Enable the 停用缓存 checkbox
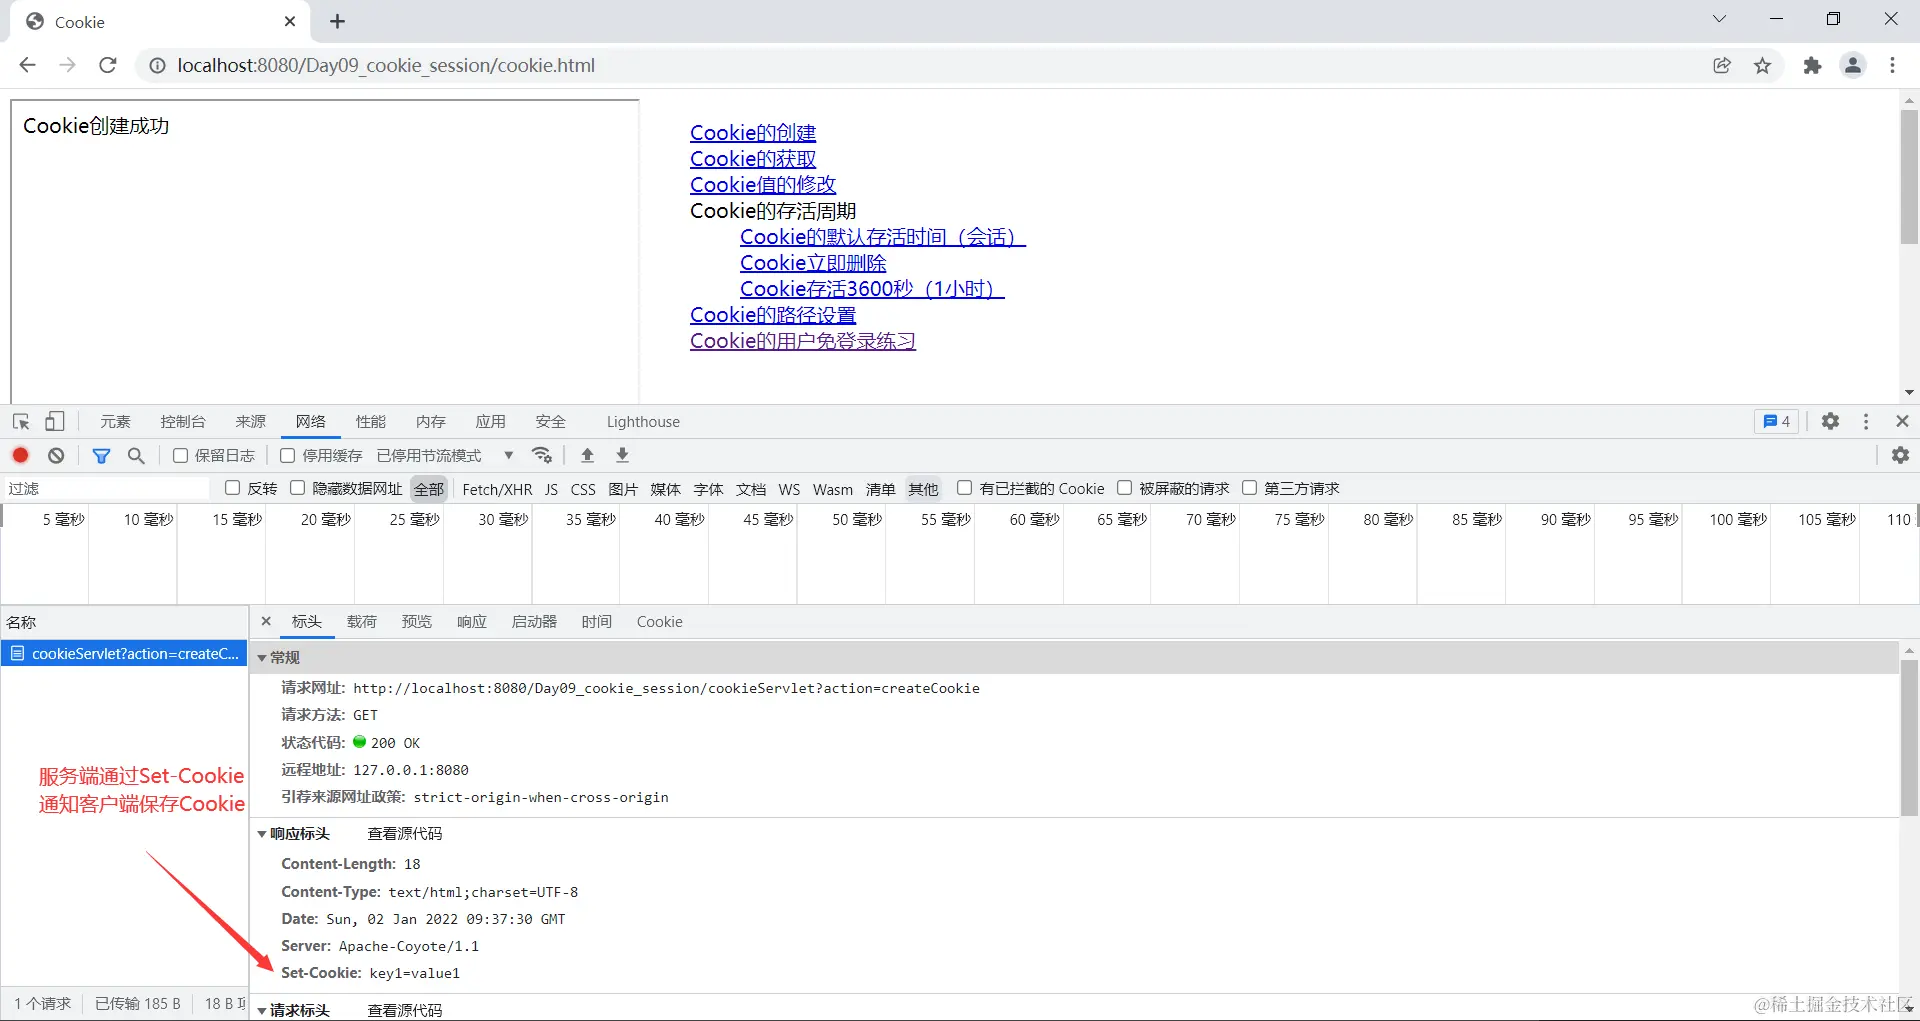This screenshot has height=1021, width=1920. (x=288, y=455)
